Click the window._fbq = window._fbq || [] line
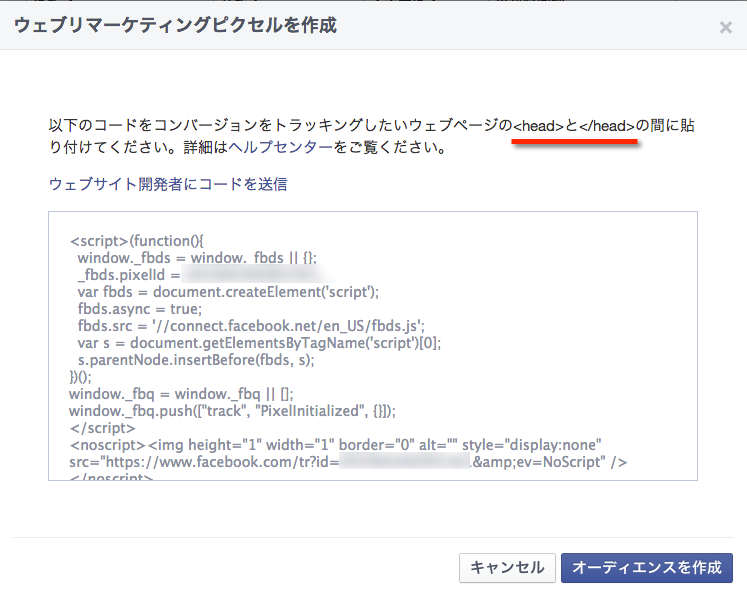Screen dimensions: 747x595 pyautogui.click(x=181, y=394)
